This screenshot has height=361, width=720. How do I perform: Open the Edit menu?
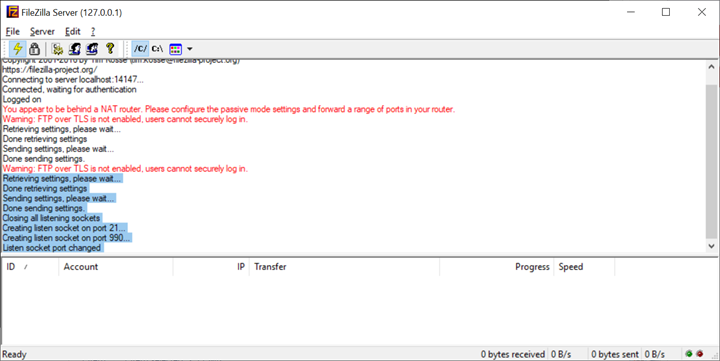tap(73, 31)
